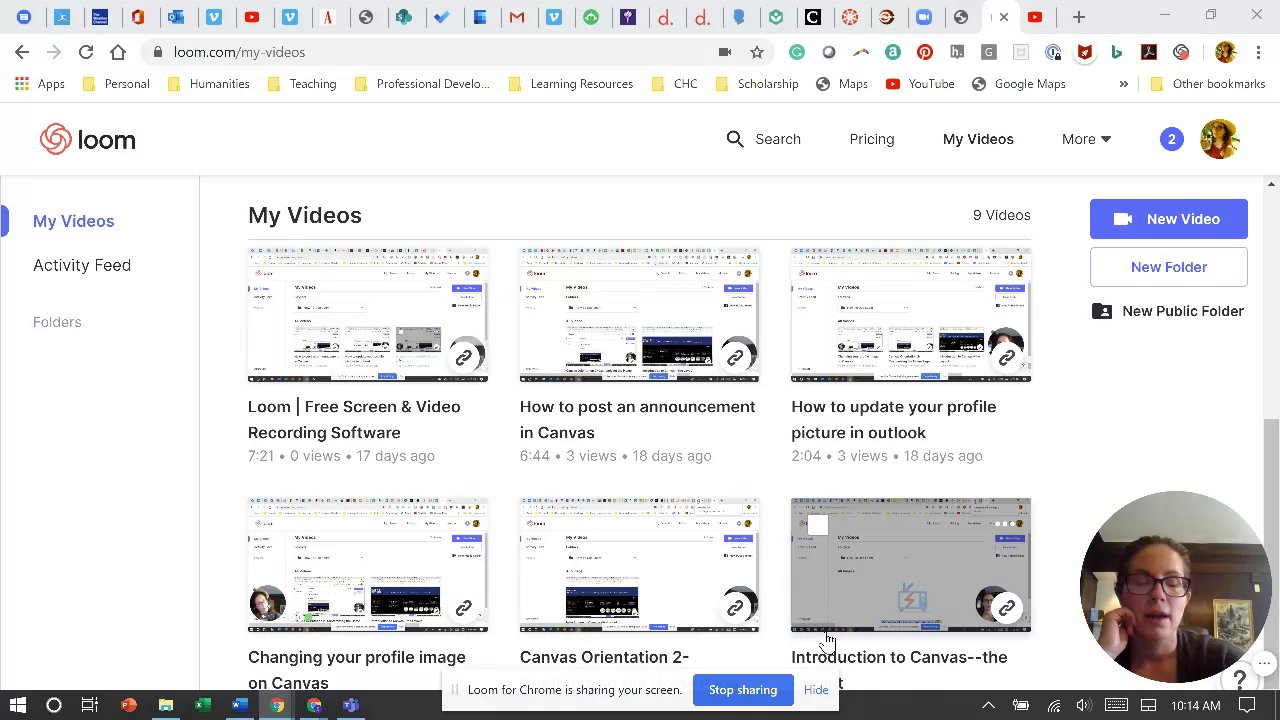
Task: Open the Google Maps bookmark
Action: tap(1019, 84)
